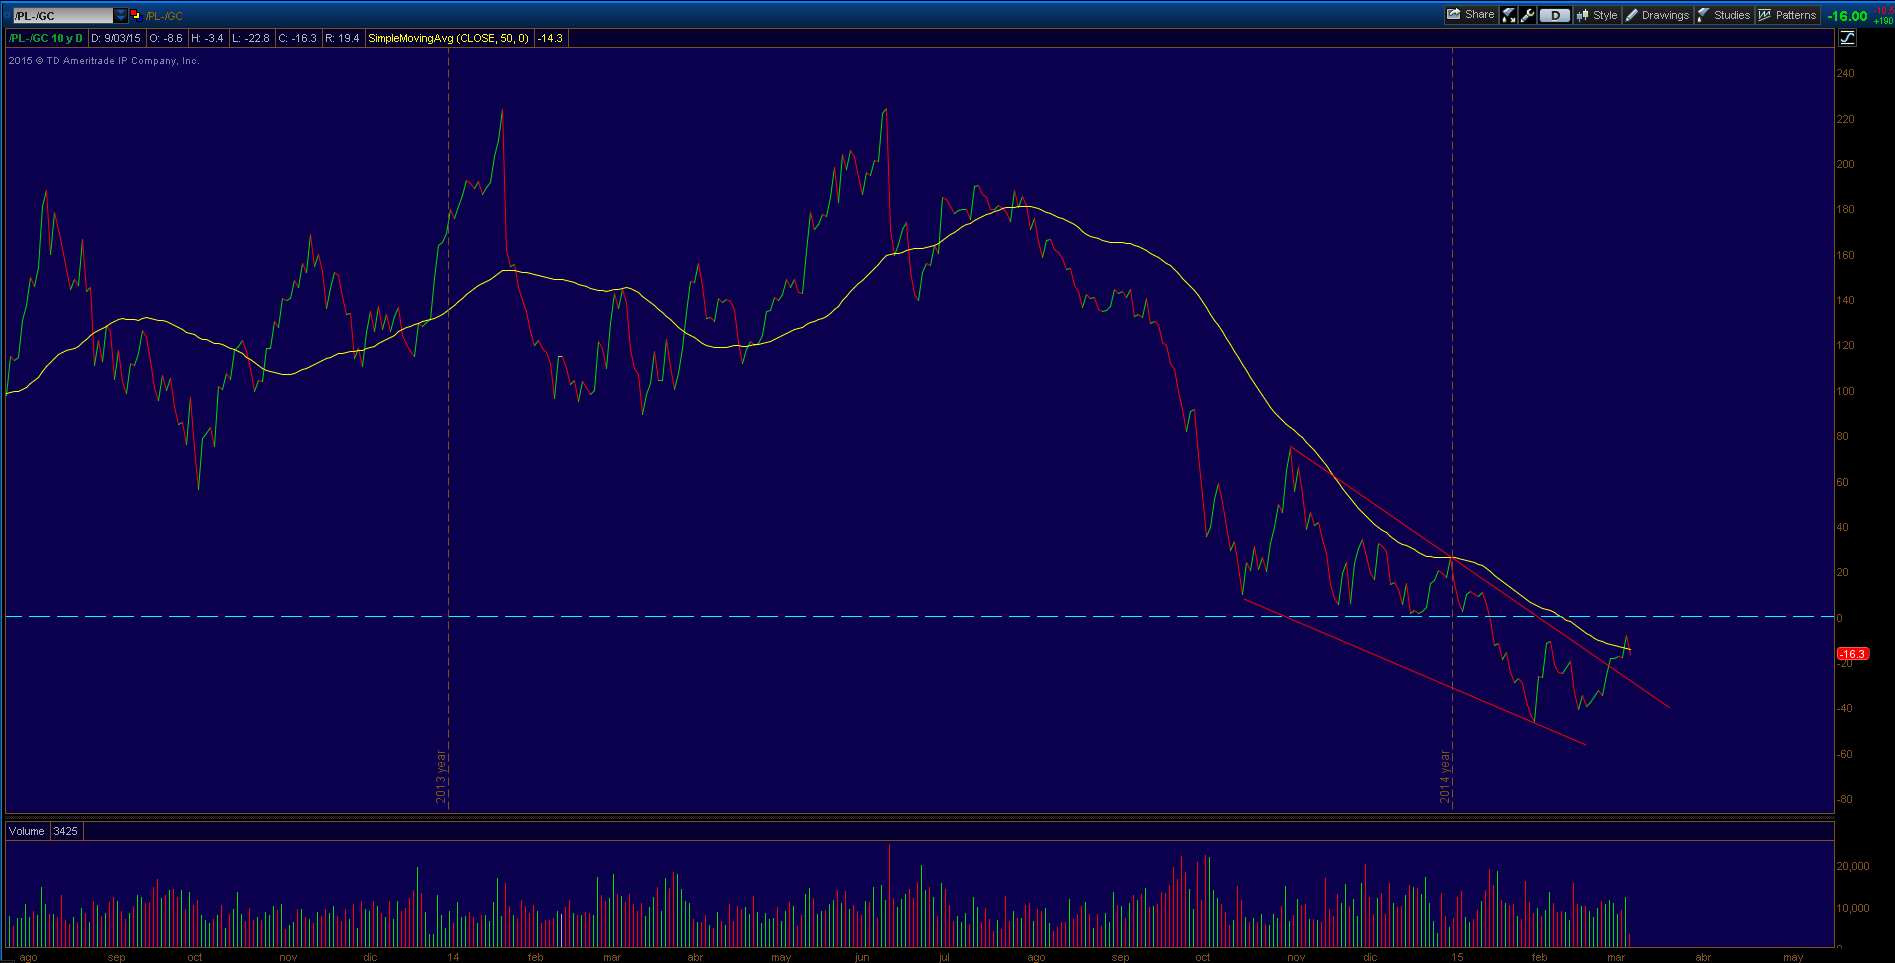Viewport: 1895px width, 963px height.
Task: Click the /PL-/GC 10 y D chart label
Action: [x=46, y=38]
